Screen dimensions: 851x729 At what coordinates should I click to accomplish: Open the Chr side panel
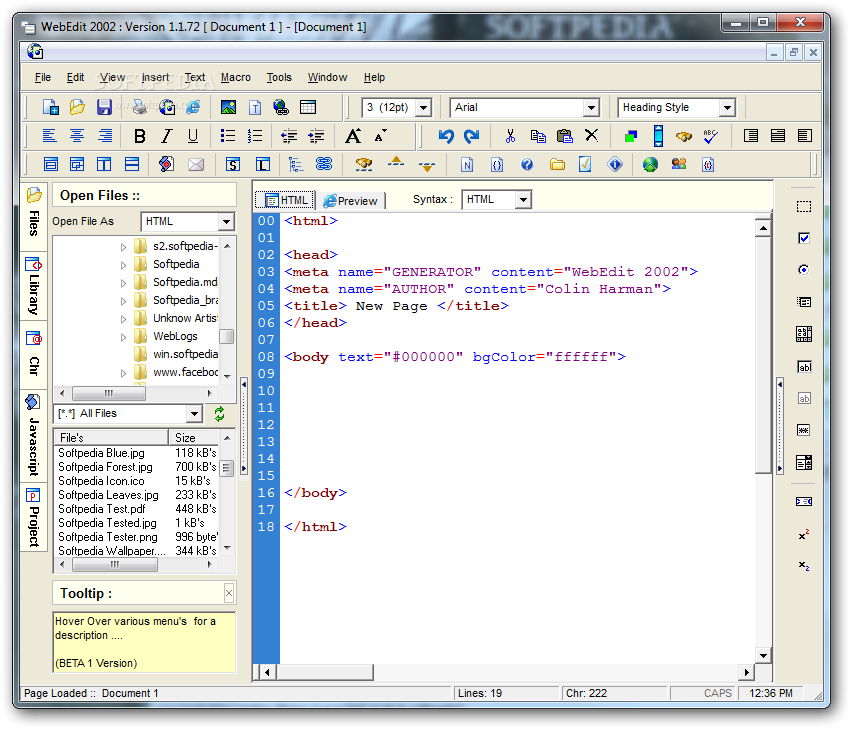pyautogui.click(x=34, y=355)
